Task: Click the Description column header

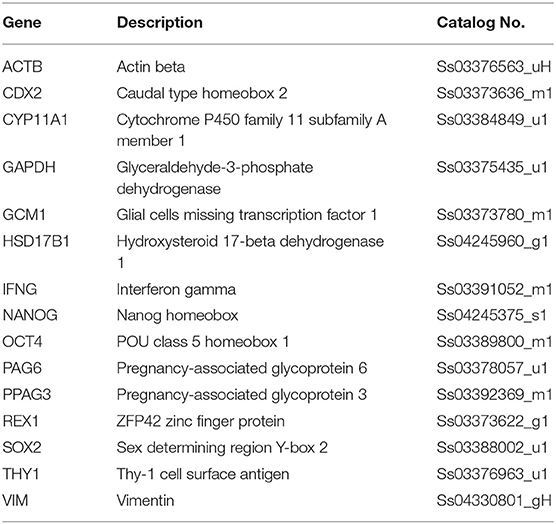Action: [x=160, y=23]
